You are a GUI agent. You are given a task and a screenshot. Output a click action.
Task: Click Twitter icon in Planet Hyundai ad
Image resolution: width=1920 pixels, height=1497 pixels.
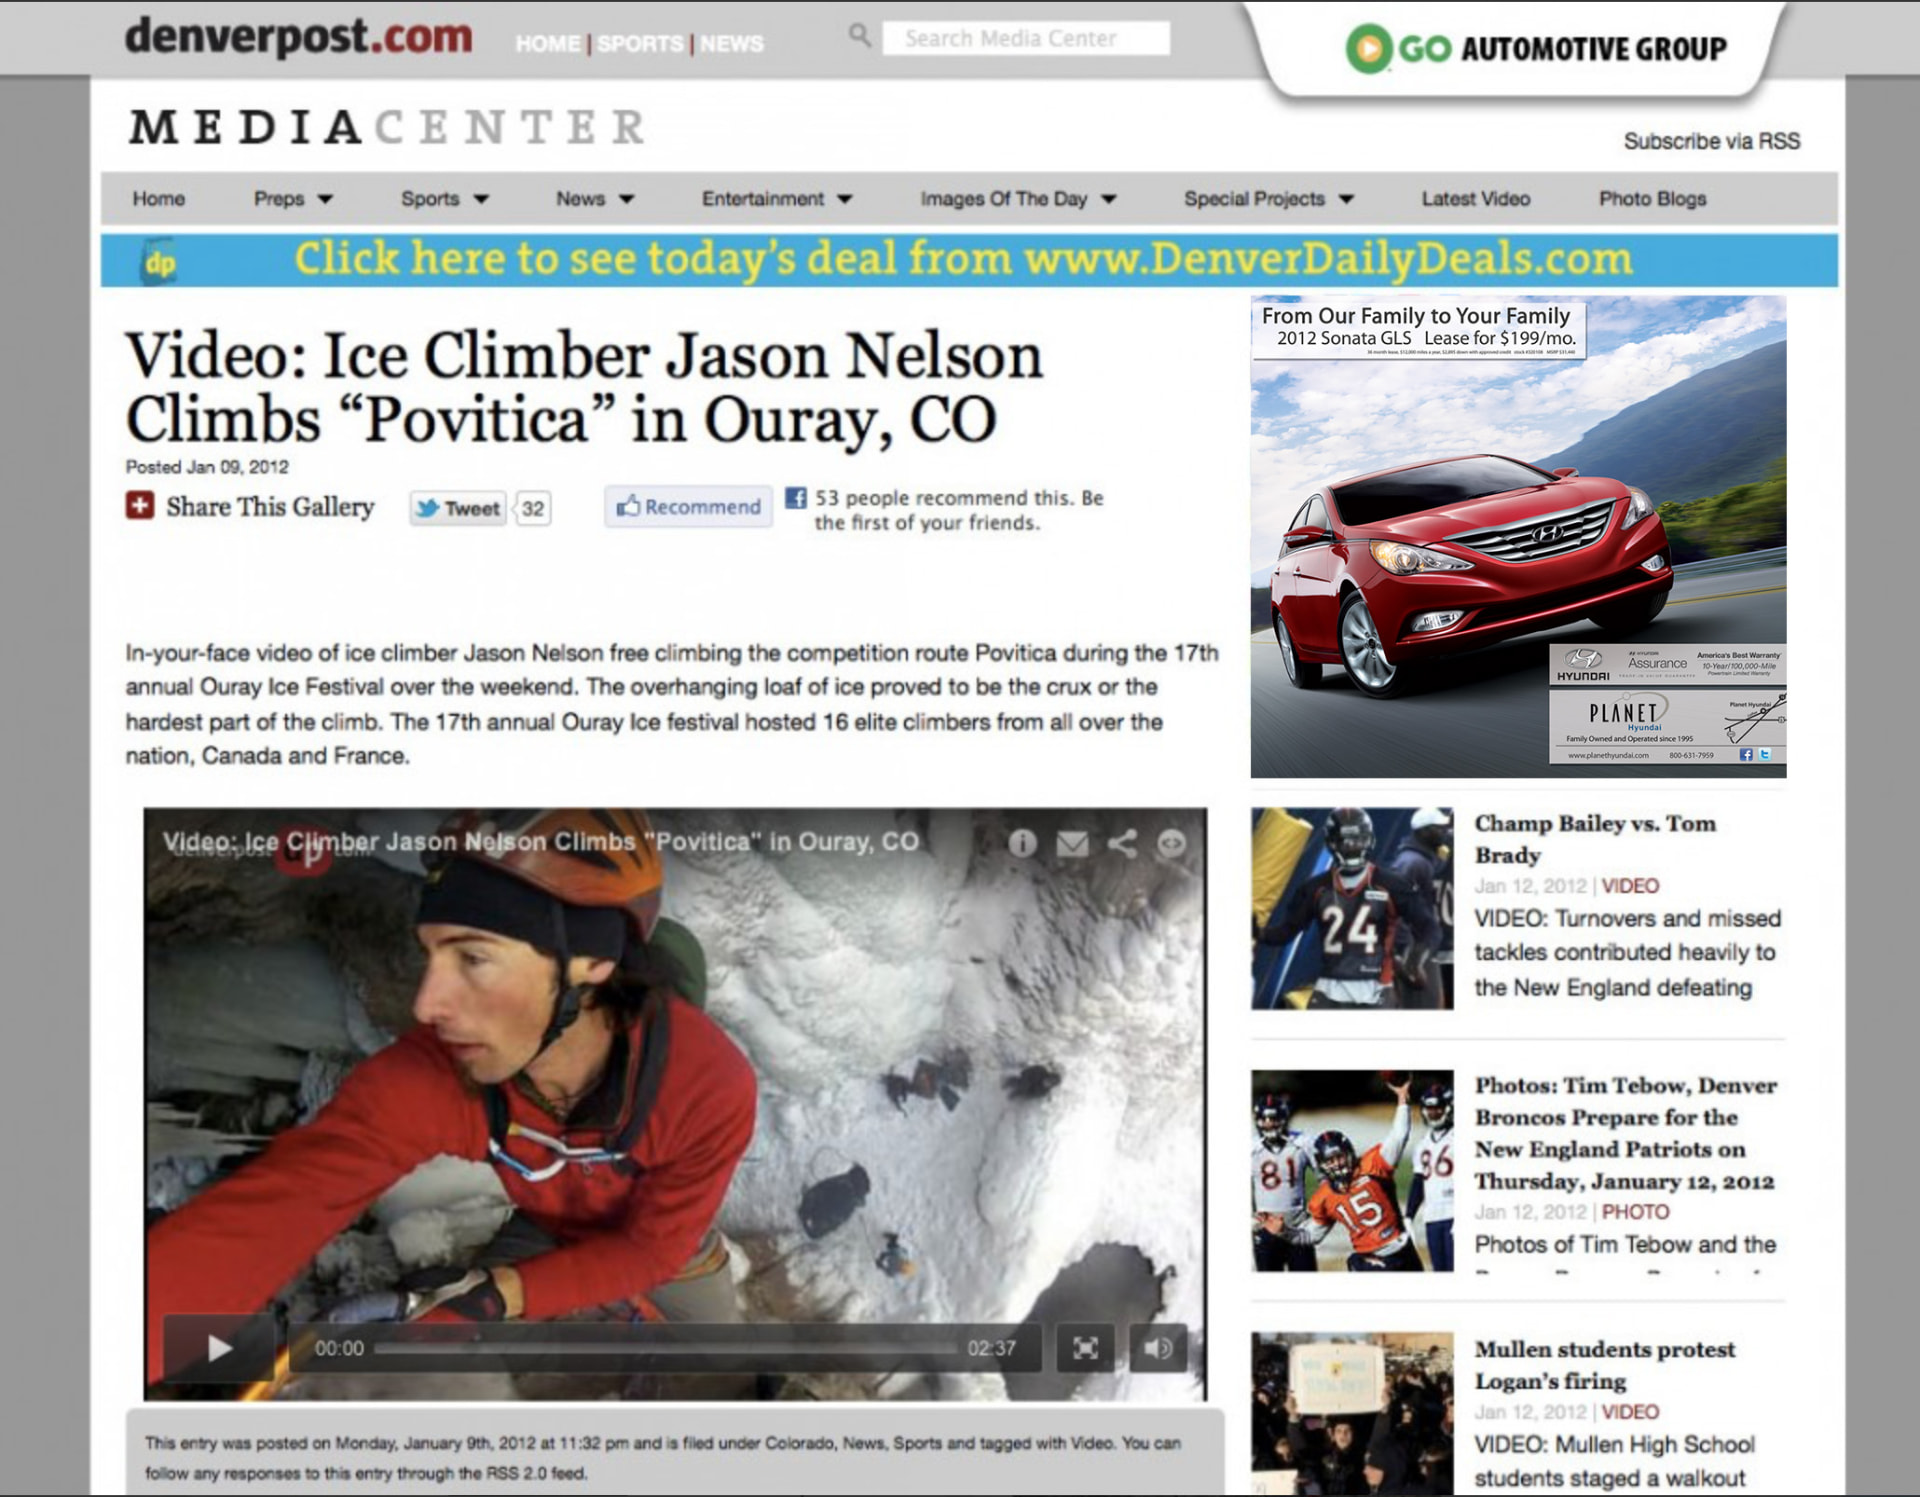(x=1765, y=754)
